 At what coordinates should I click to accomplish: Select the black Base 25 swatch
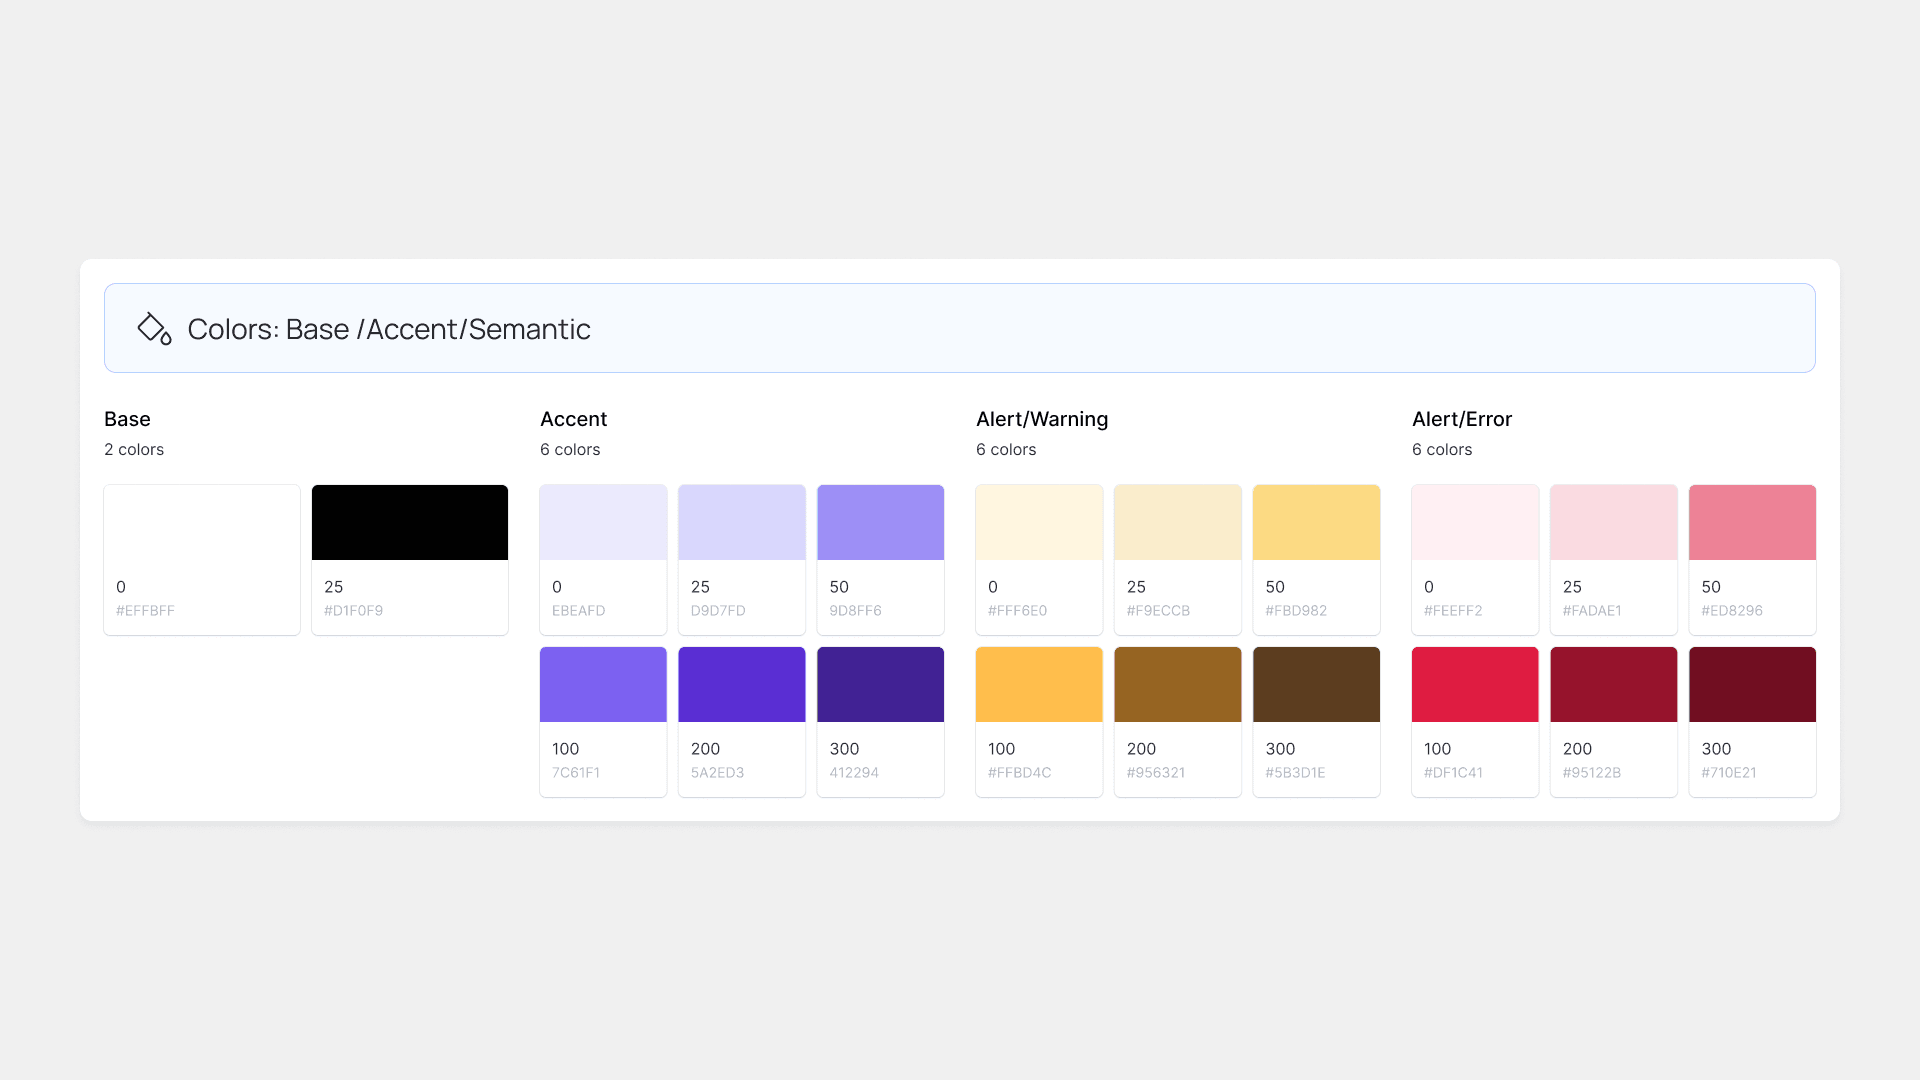409,523
